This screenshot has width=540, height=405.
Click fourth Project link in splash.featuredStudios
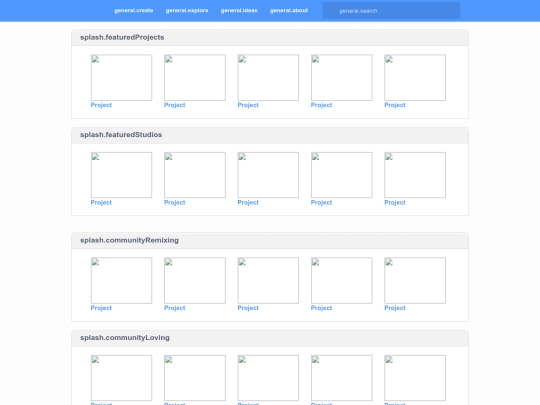coord(321,202)
